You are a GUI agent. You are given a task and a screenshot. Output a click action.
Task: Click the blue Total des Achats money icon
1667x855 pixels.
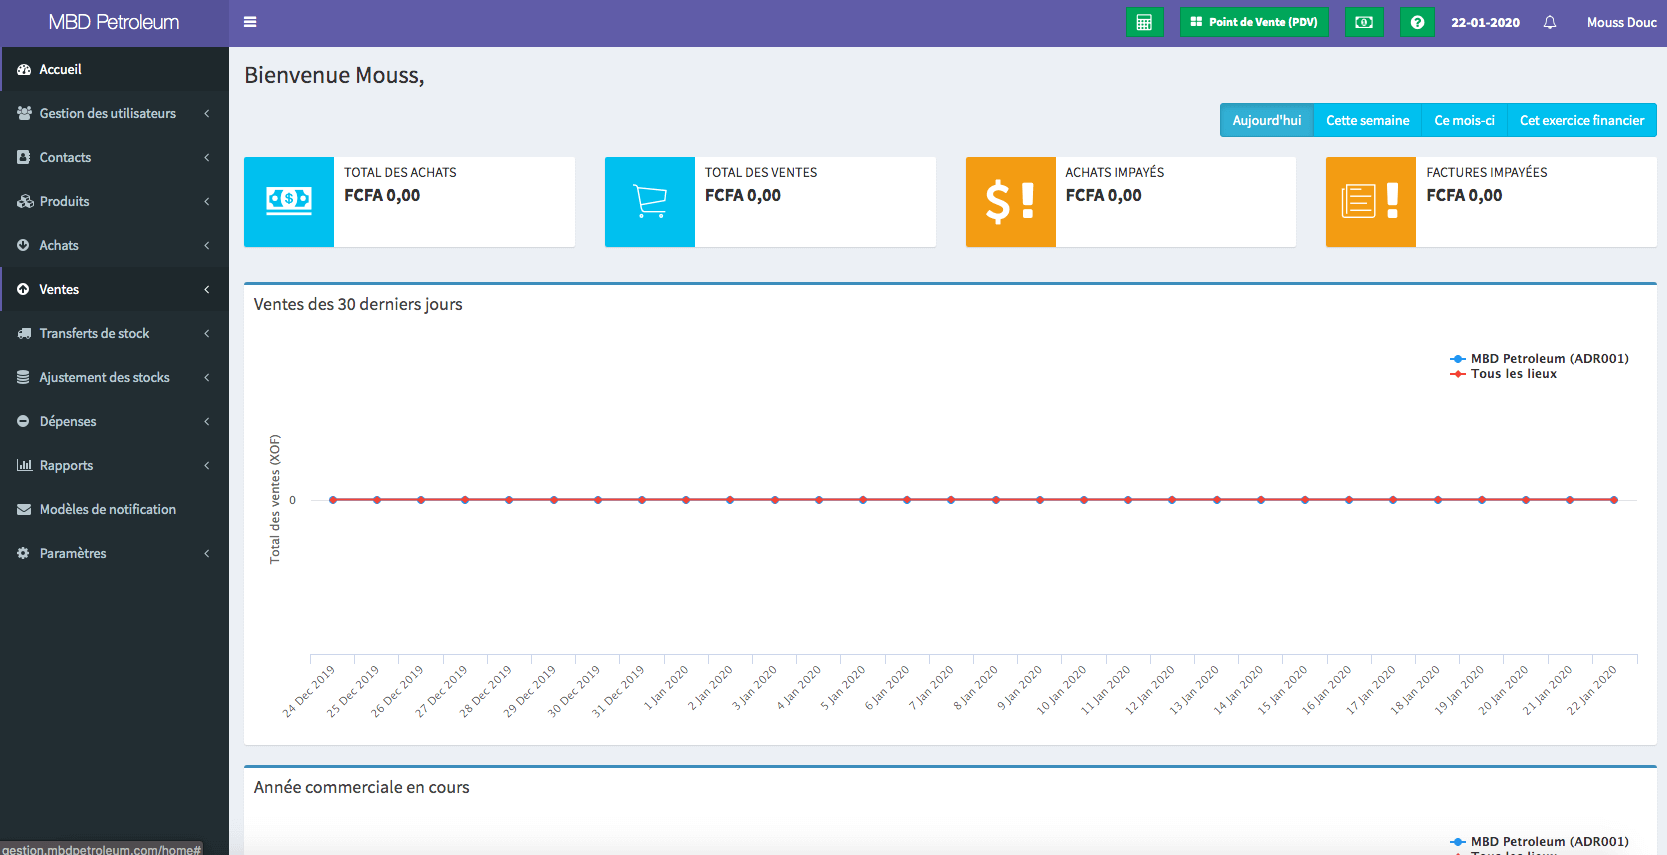[x=289, y=202]
